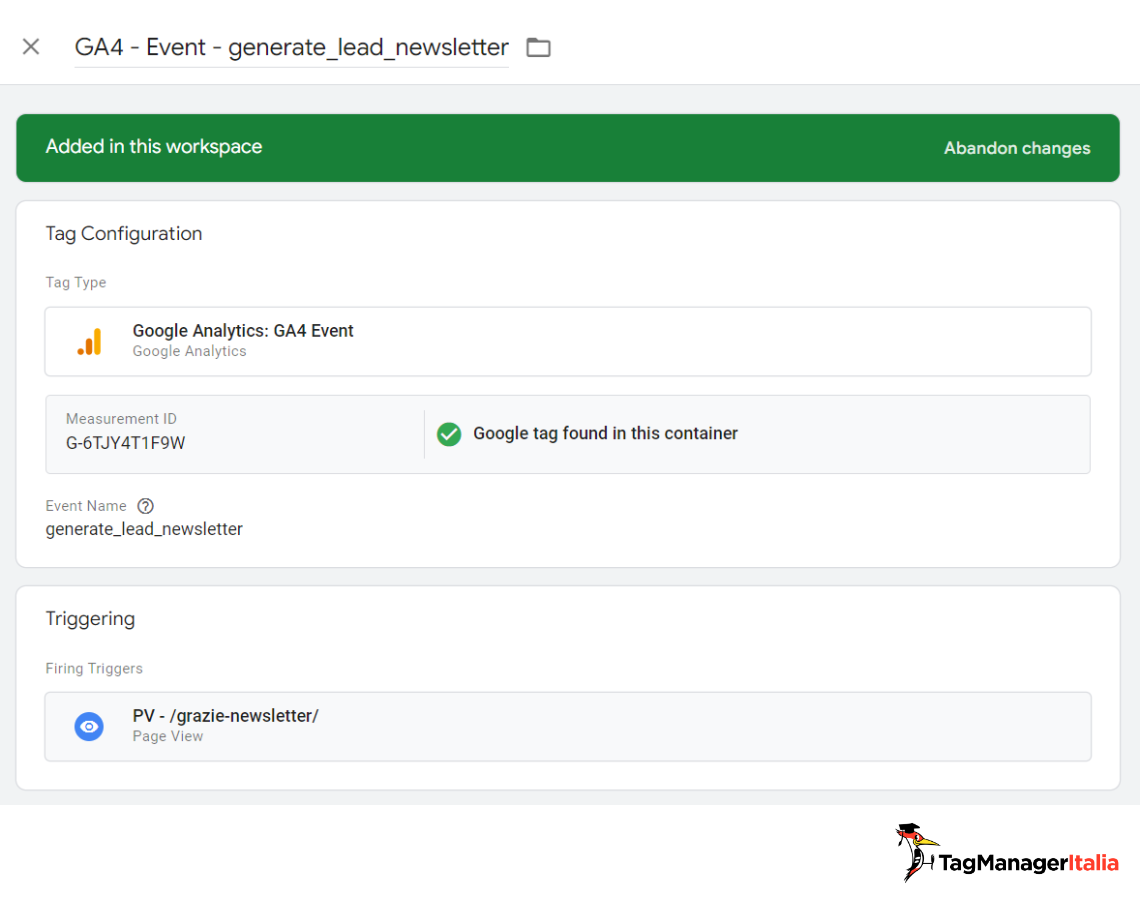Edit the tag name GA4 - Event - generate_lead_newsletter
Screen dimensions: 1140x900
(292, 47)
